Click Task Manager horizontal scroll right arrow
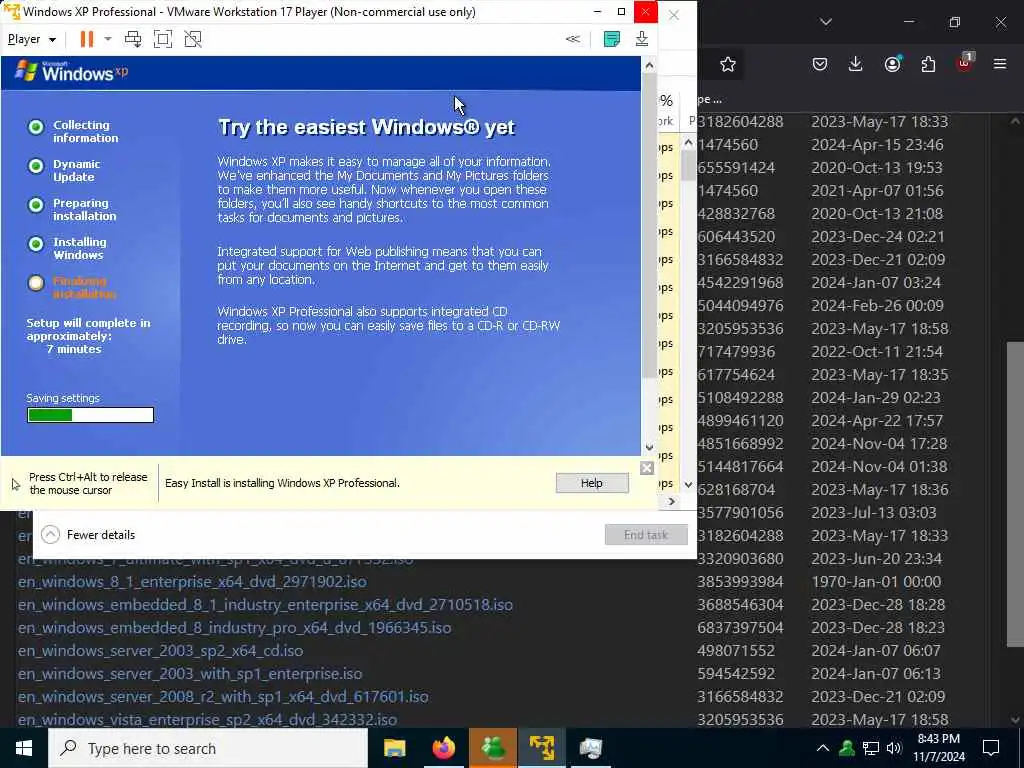 click(671, 502)
